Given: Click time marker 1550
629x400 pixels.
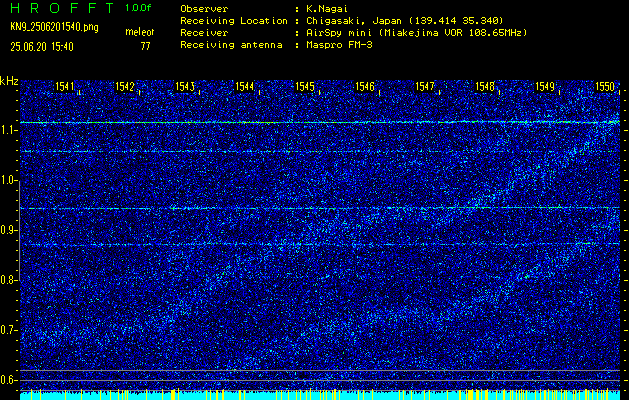Looking at the screenshot, I should (605, 86).
